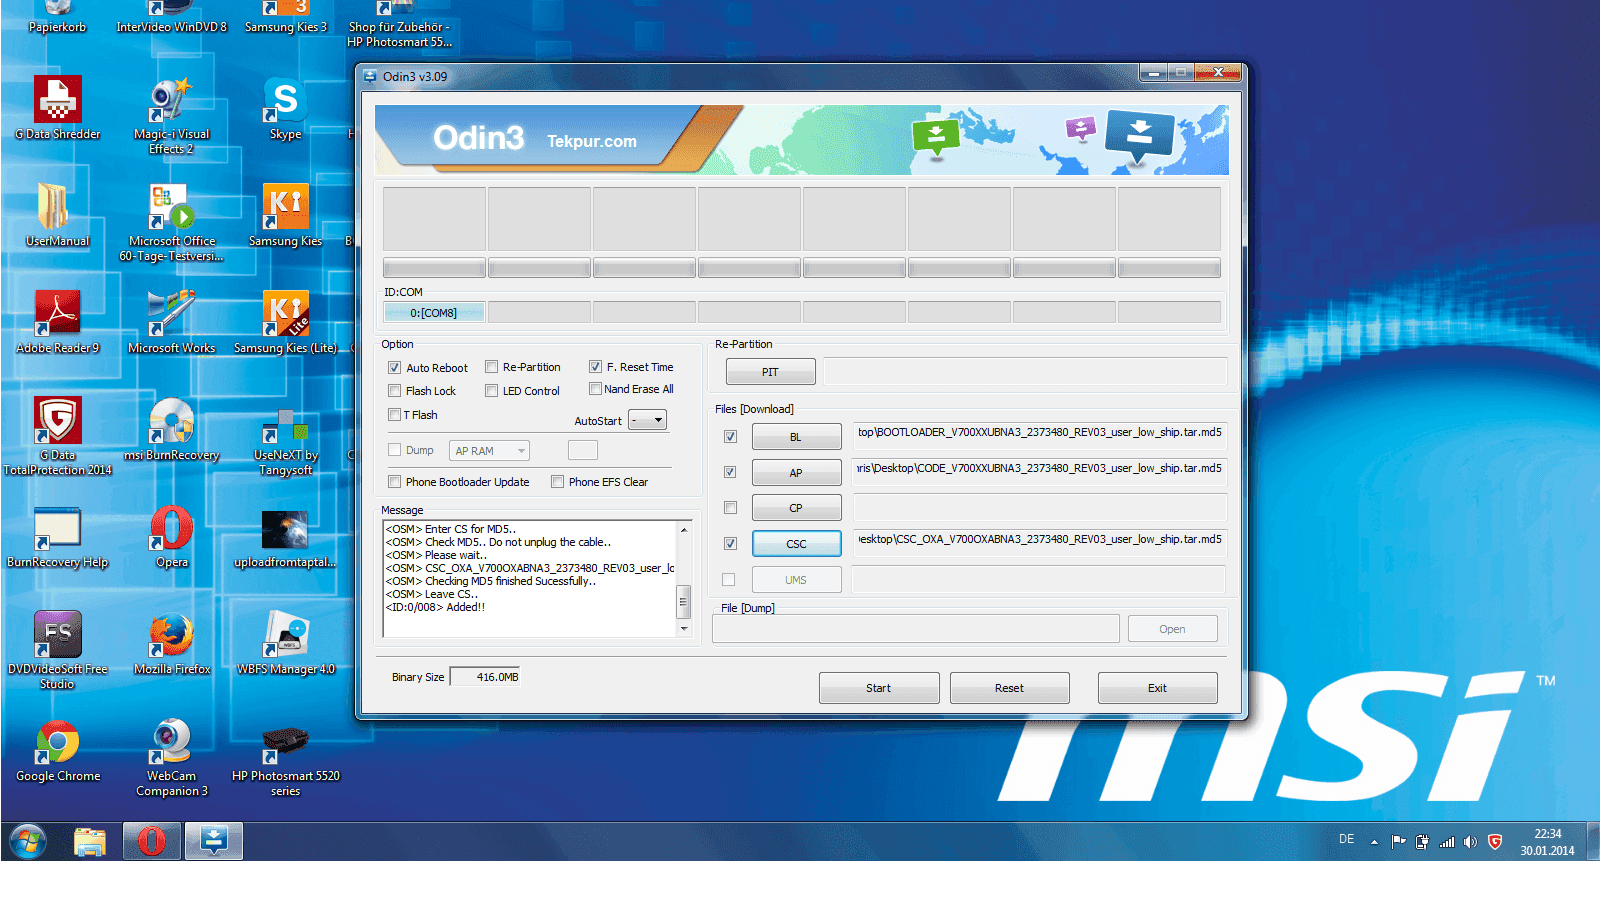The width and height of the screenshot is (1600, 900).
Task: Launch Opera from the desktop
Action: [172, 535]
